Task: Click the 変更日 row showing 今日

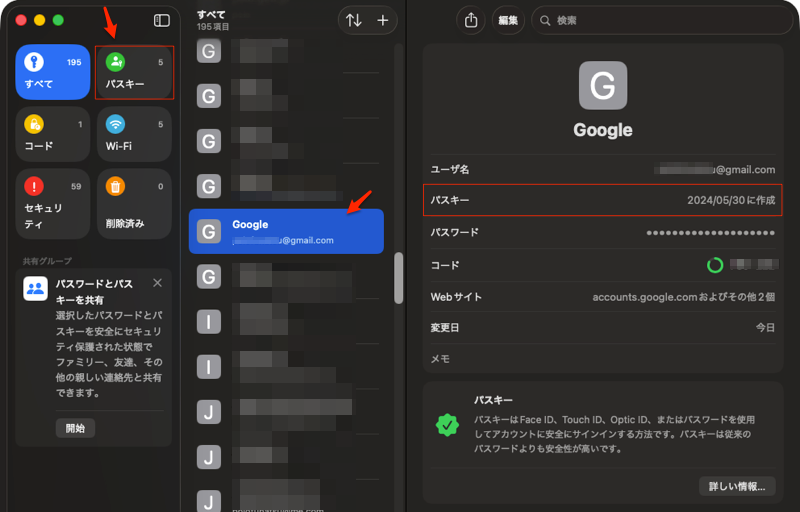Action: pyautogui.click(x=603, y=327)
